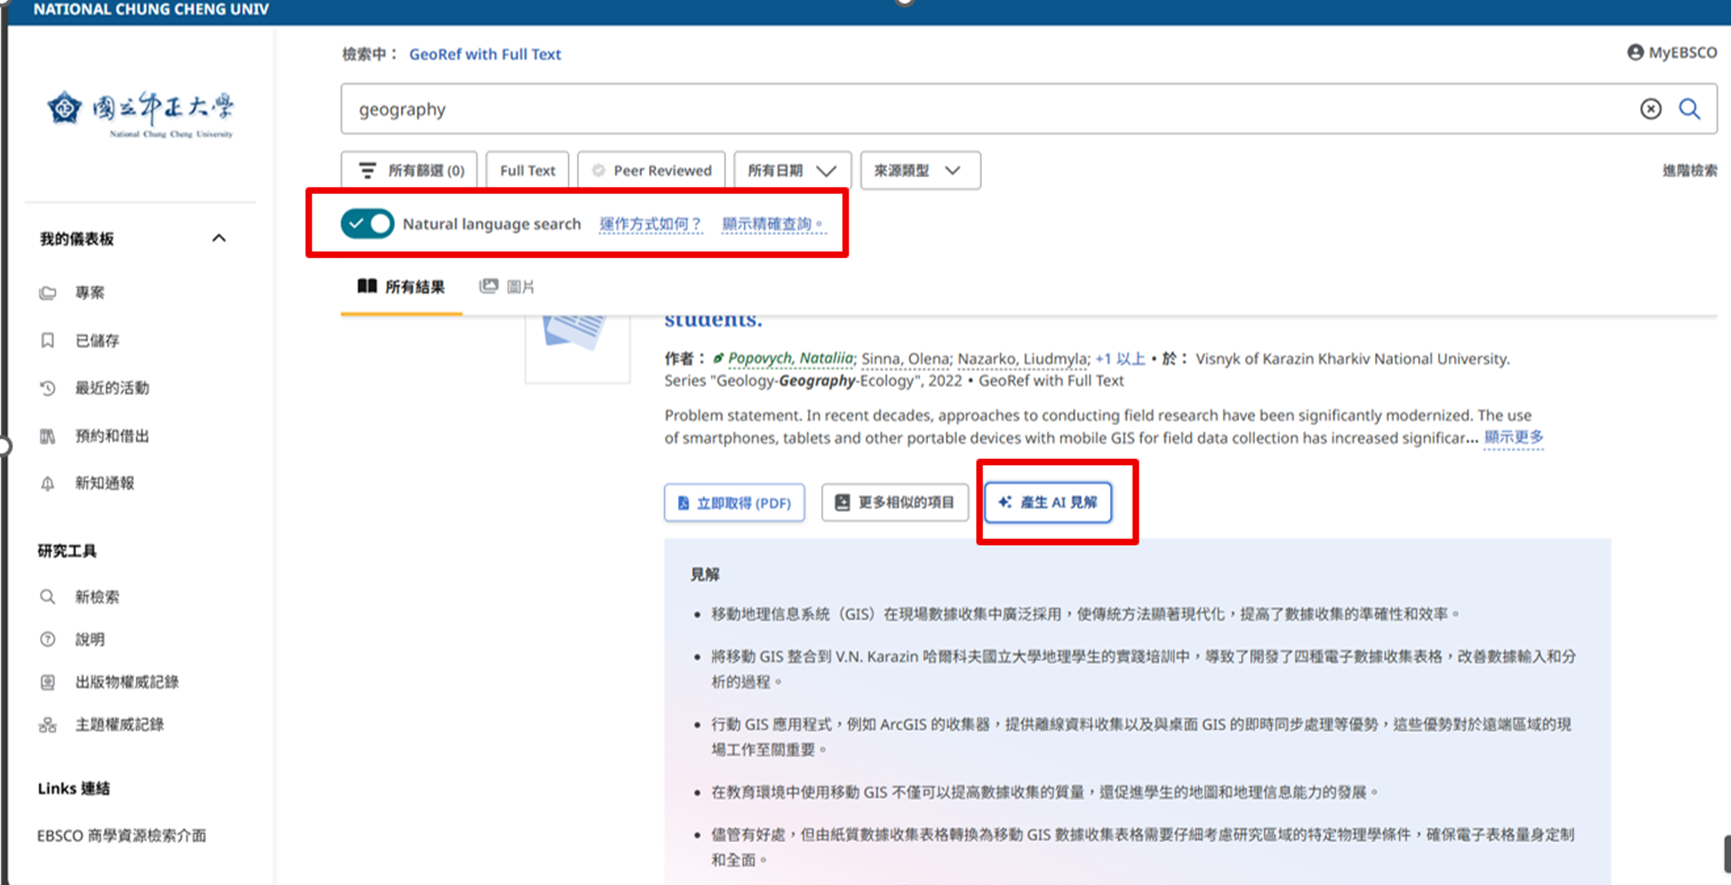This screenshot has height=885, width=1731.
Task: Click the magnifier search icon in search bar
Action: pos(1689,109)
